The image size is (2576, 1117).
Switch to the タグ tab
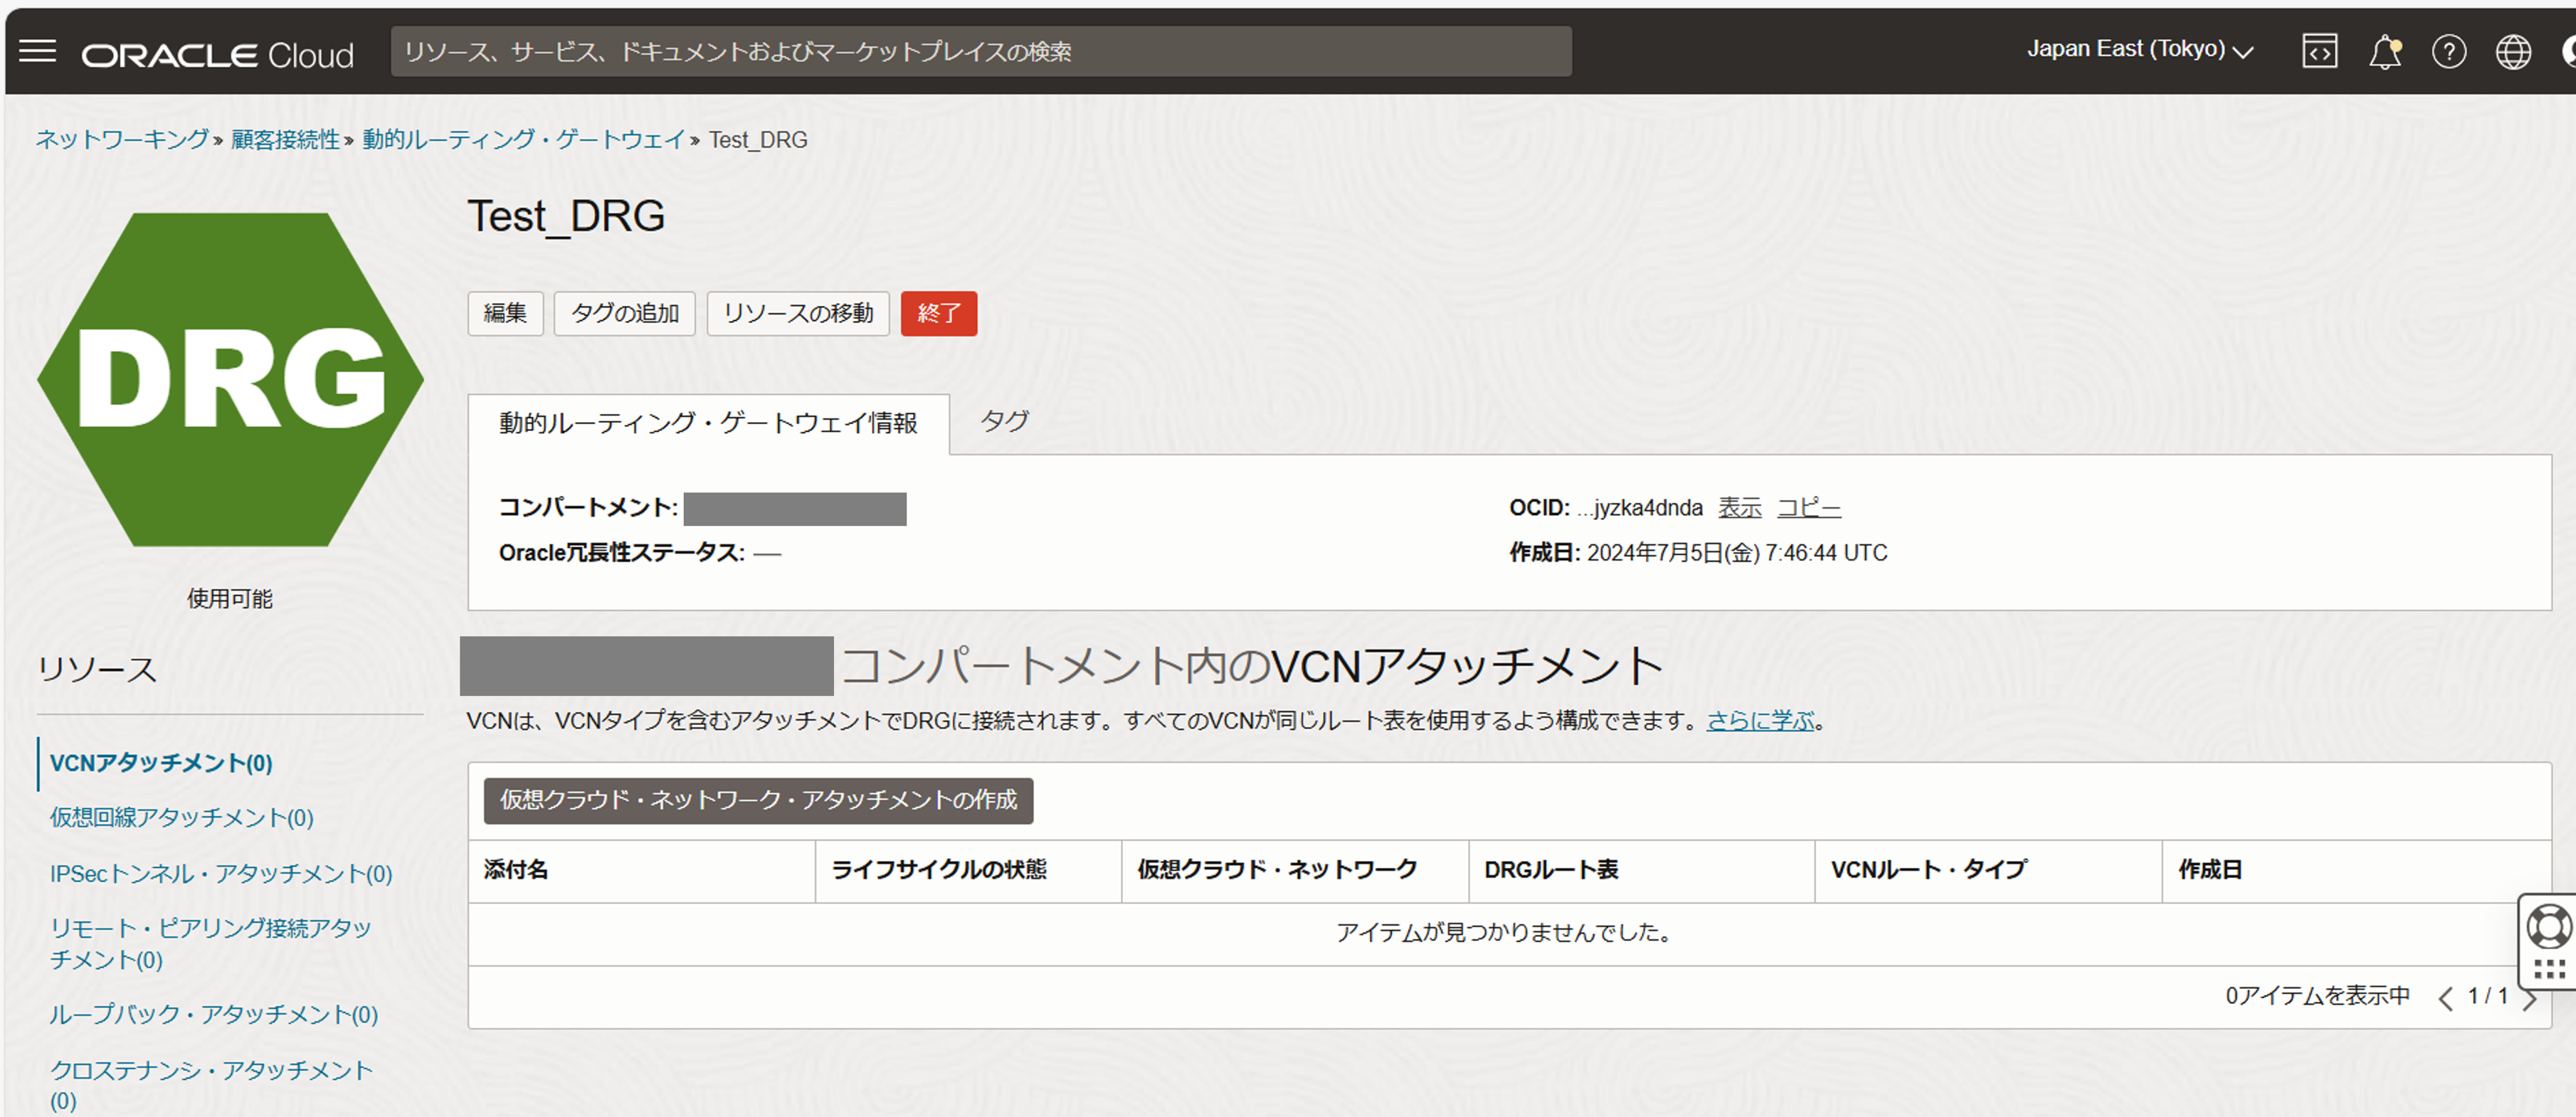click(x=1004, y=421)
